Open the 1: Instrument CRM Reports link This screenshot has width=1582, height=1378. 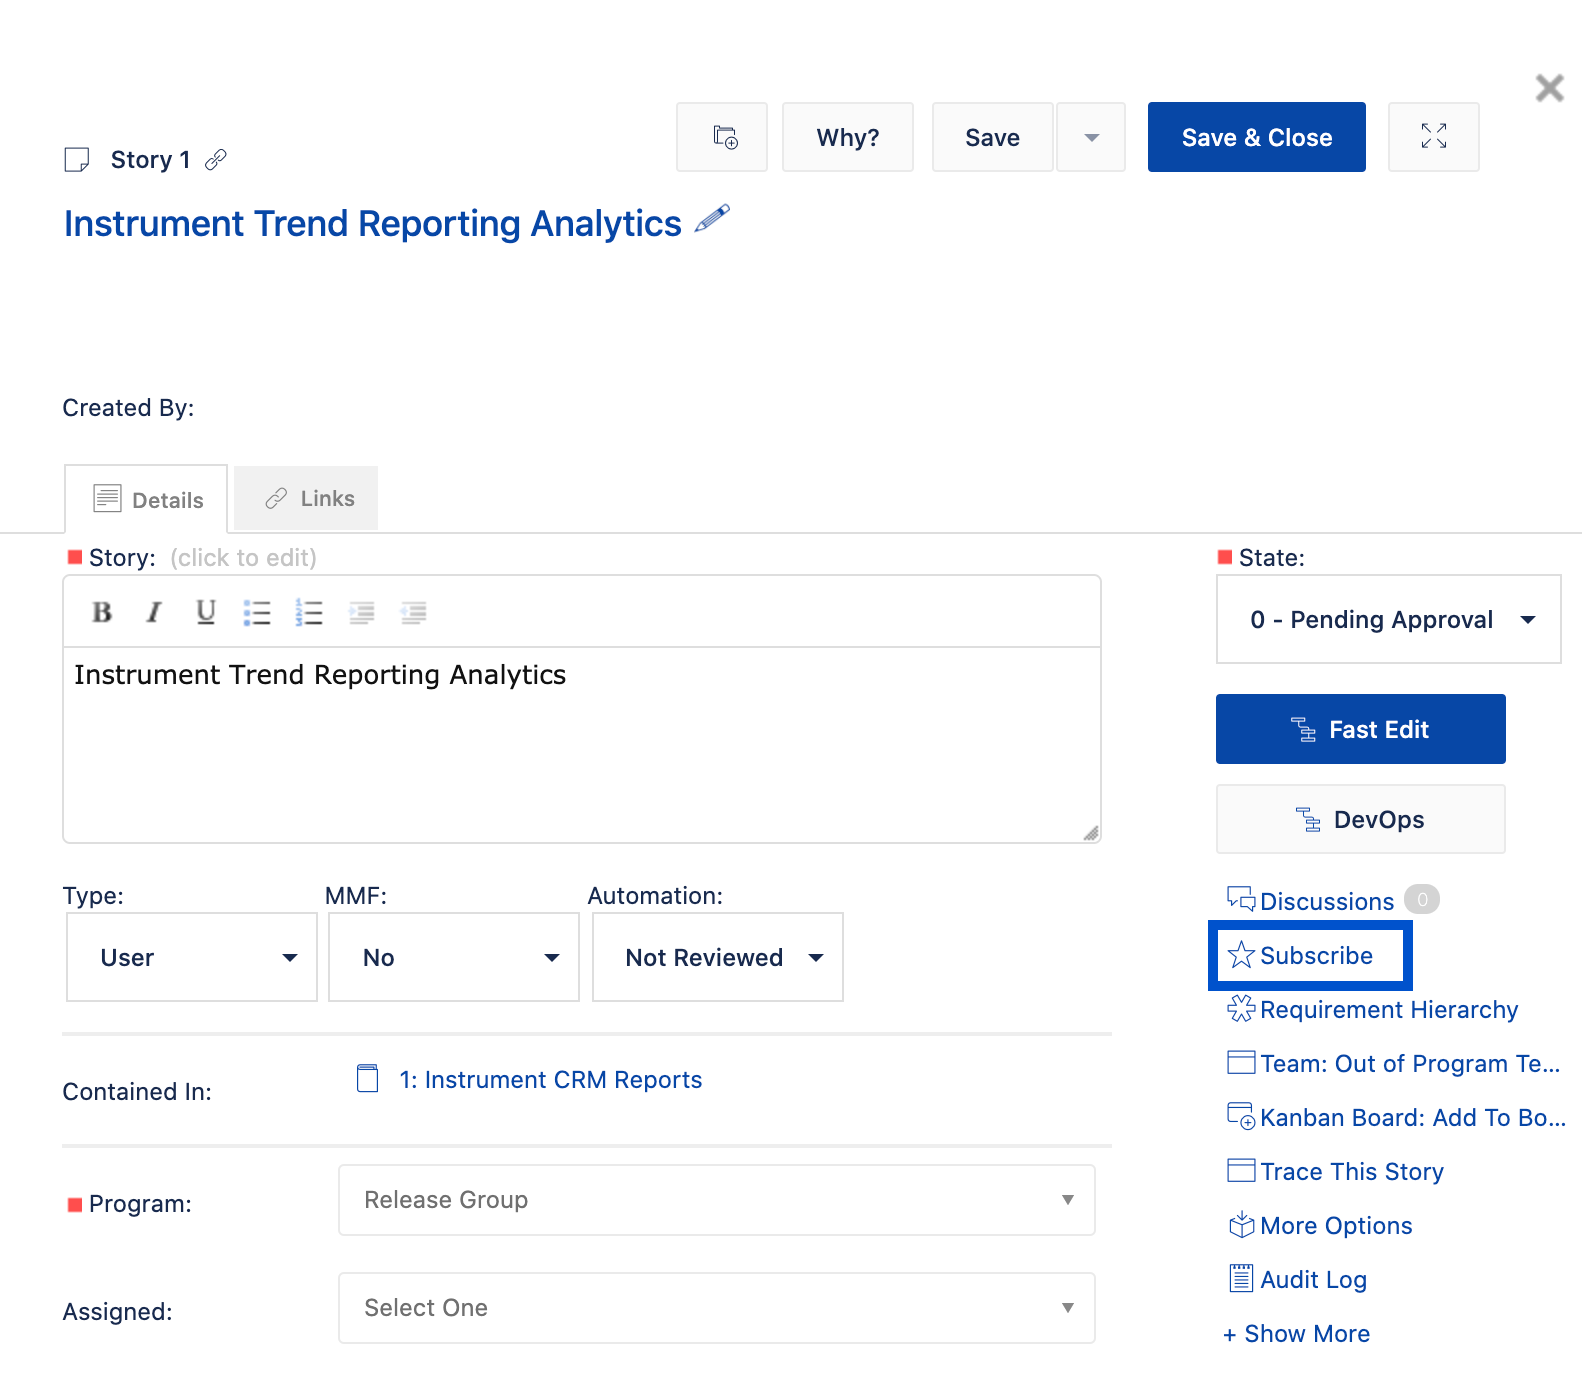coord(551,1079)
